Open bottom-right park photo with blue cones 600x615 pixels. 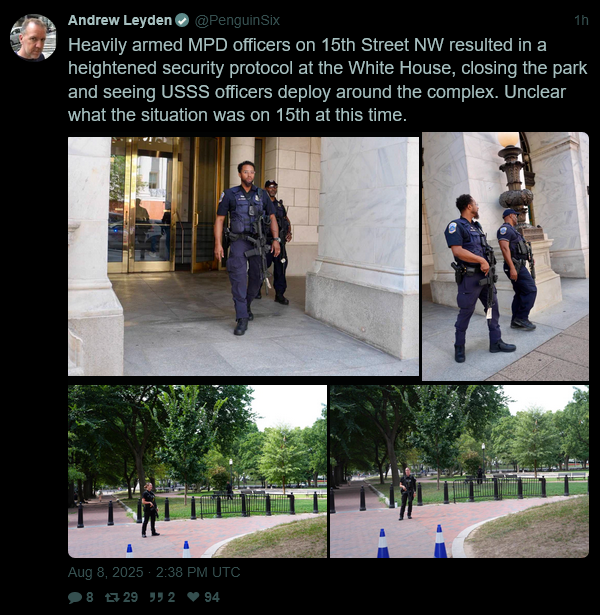click(459, 471)
